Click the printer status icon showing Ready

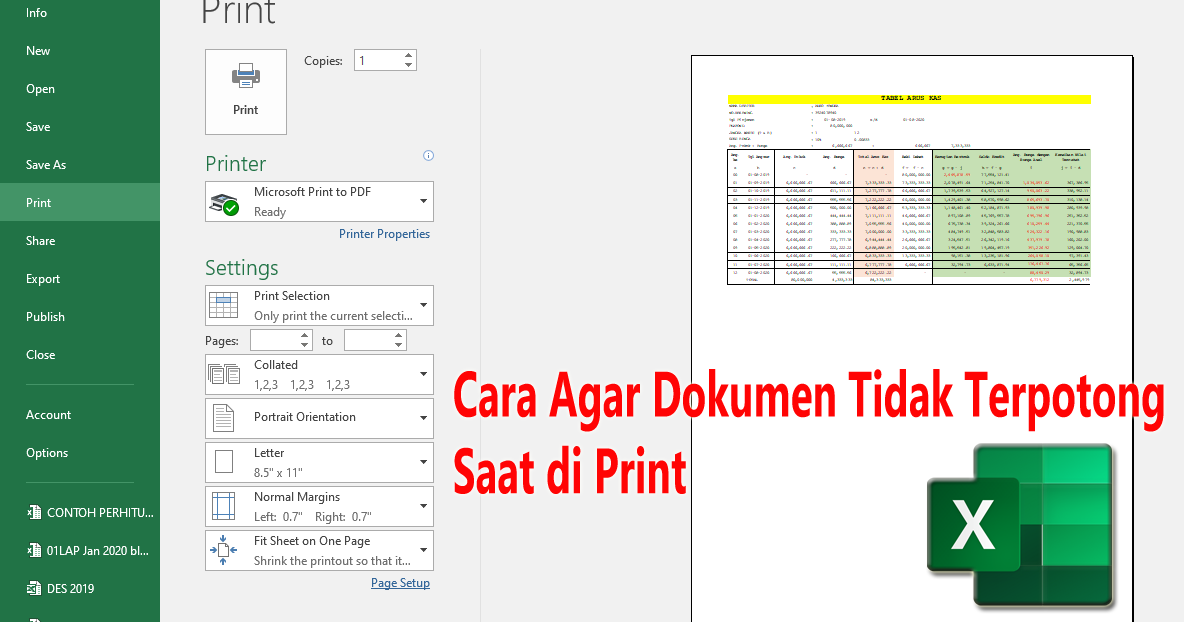click(224, 201)
